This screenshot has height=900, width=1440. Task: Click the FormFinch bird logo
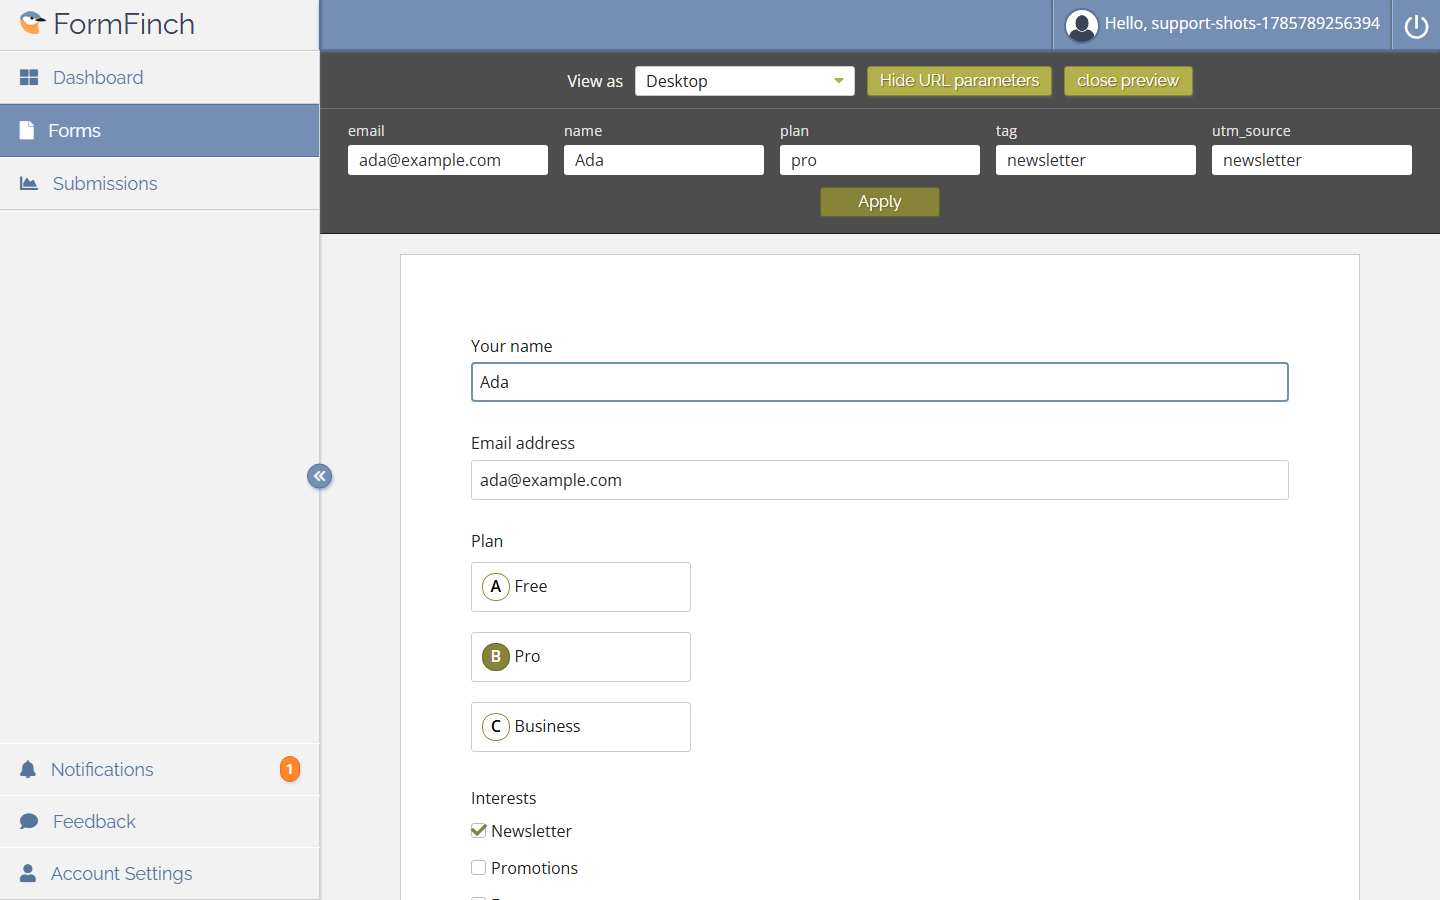pyautogui.click(x=33, y=22)
